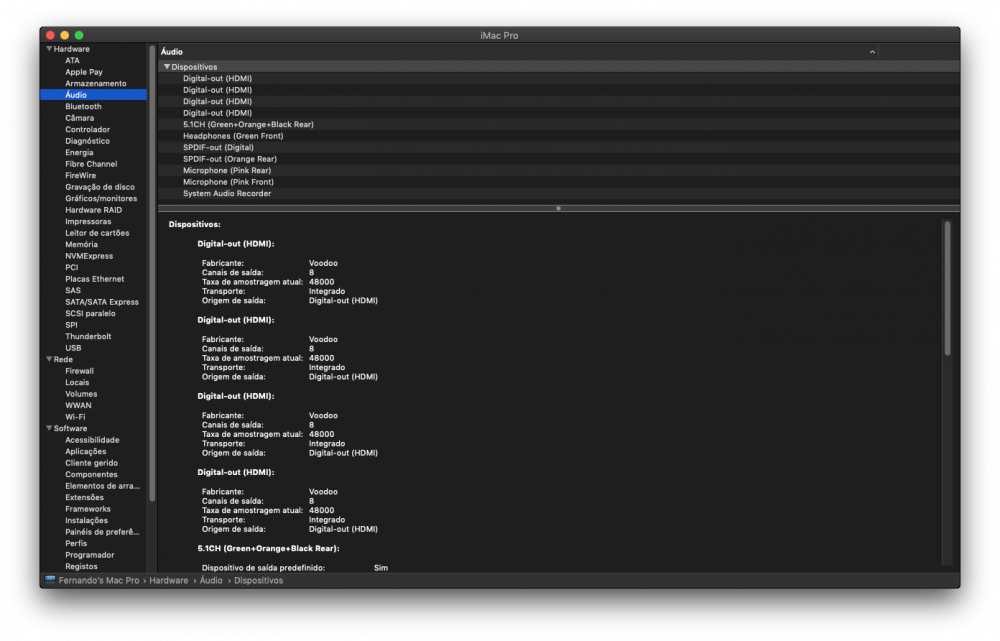Viewport: 1000px width, 641px height.
Task: Open Registos software entry
Action: [81, 566]
